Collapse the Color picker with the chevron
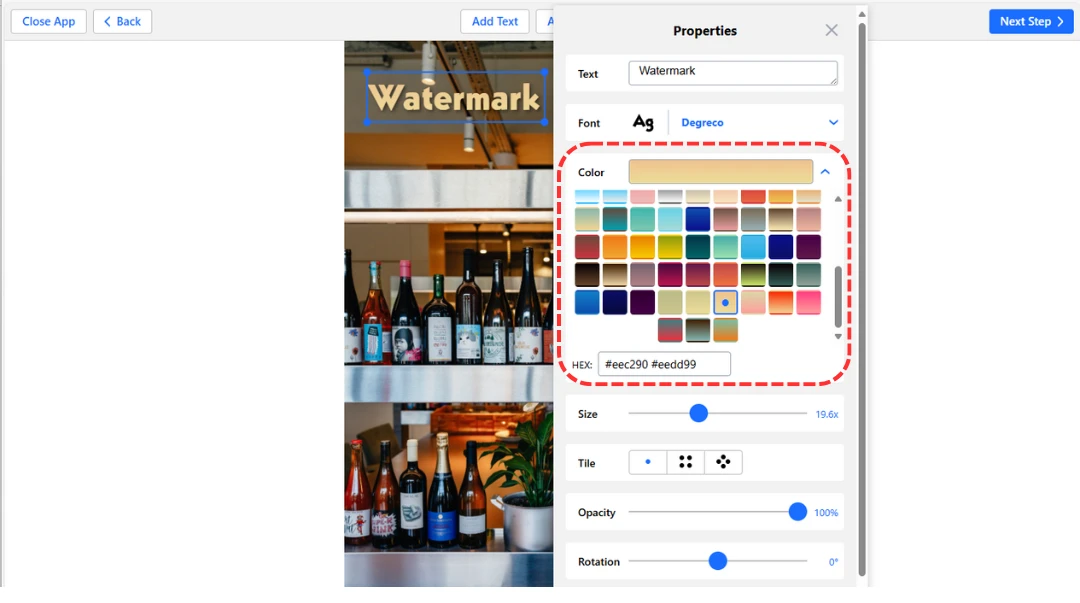Viewport: 1080px width, 603px height. [825, 172]
